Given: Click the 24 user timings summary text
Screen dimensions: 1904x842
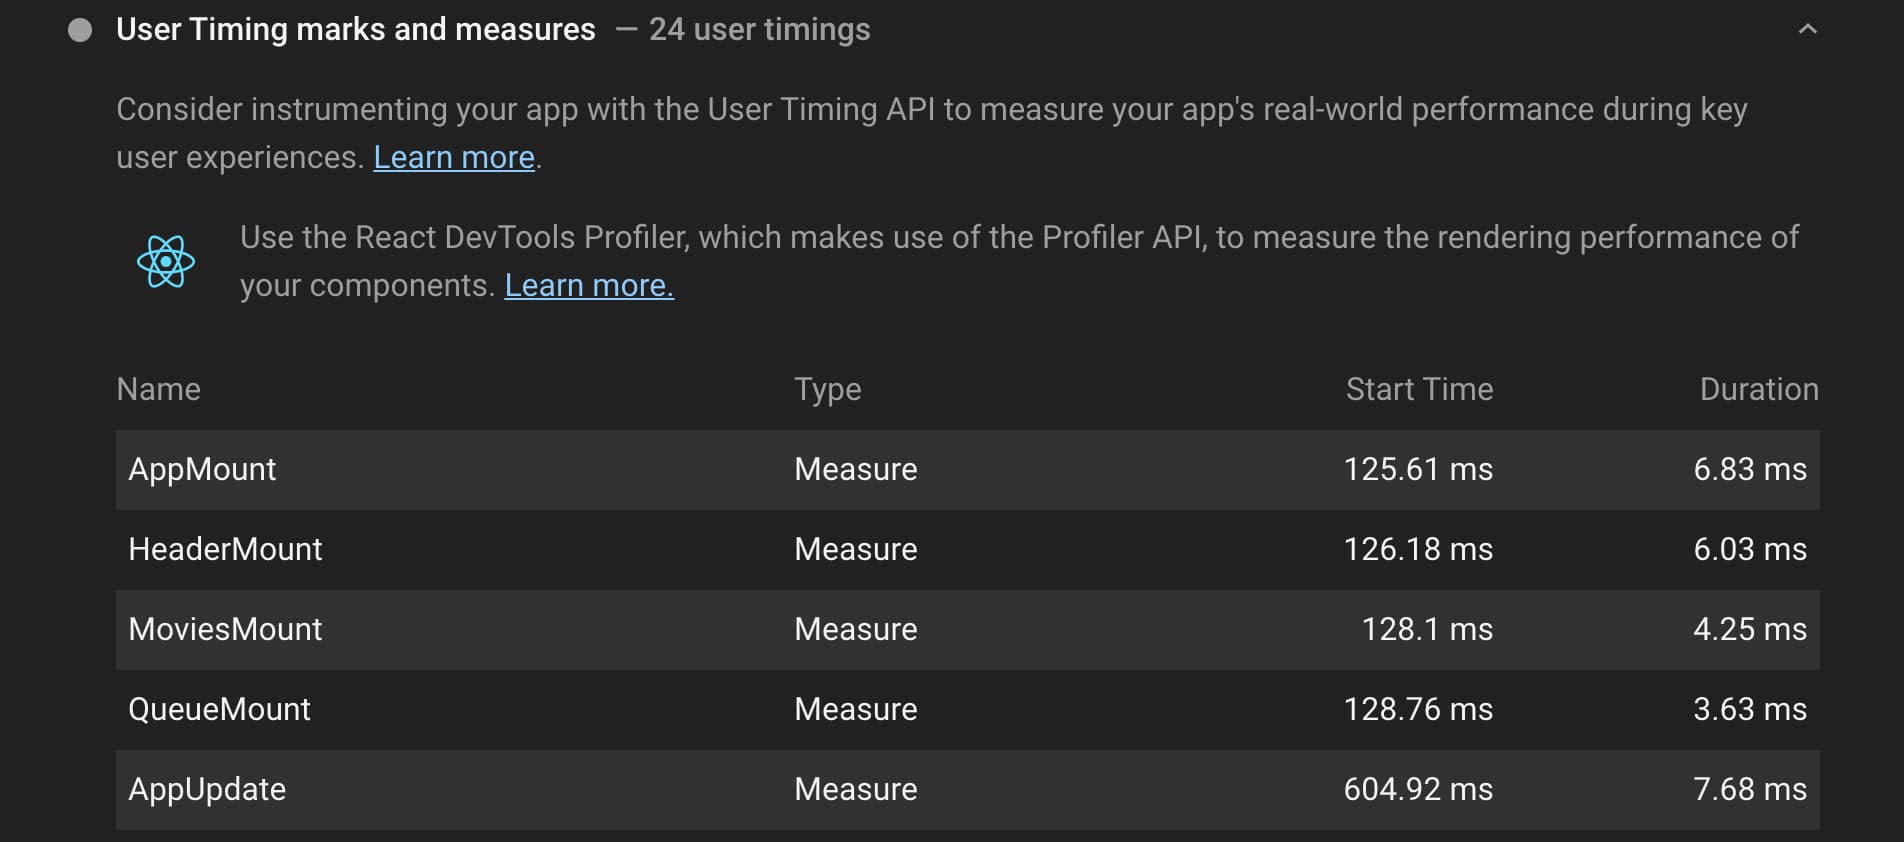Looking at the screenshot, I should [x=759, y=30].
